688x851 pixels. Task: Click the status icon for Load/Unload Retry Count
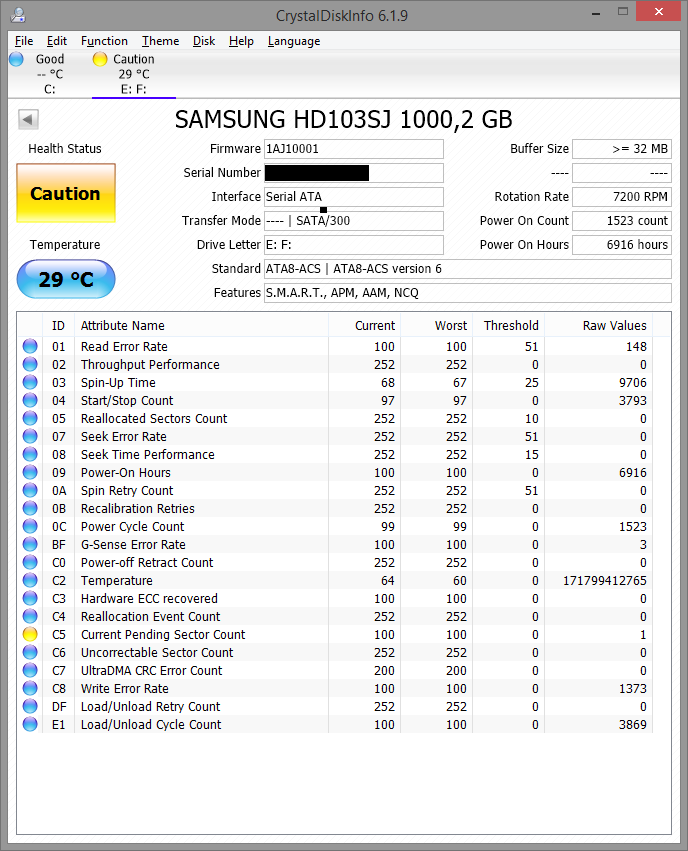point(30,706)
